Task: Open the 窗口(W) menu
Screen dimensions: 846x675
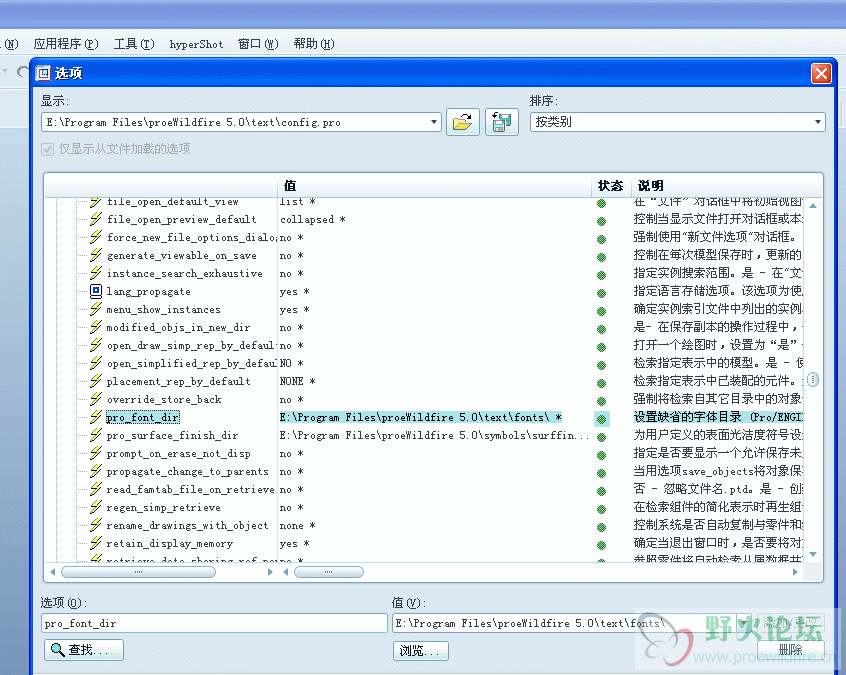Action: [x=258, y=44]
